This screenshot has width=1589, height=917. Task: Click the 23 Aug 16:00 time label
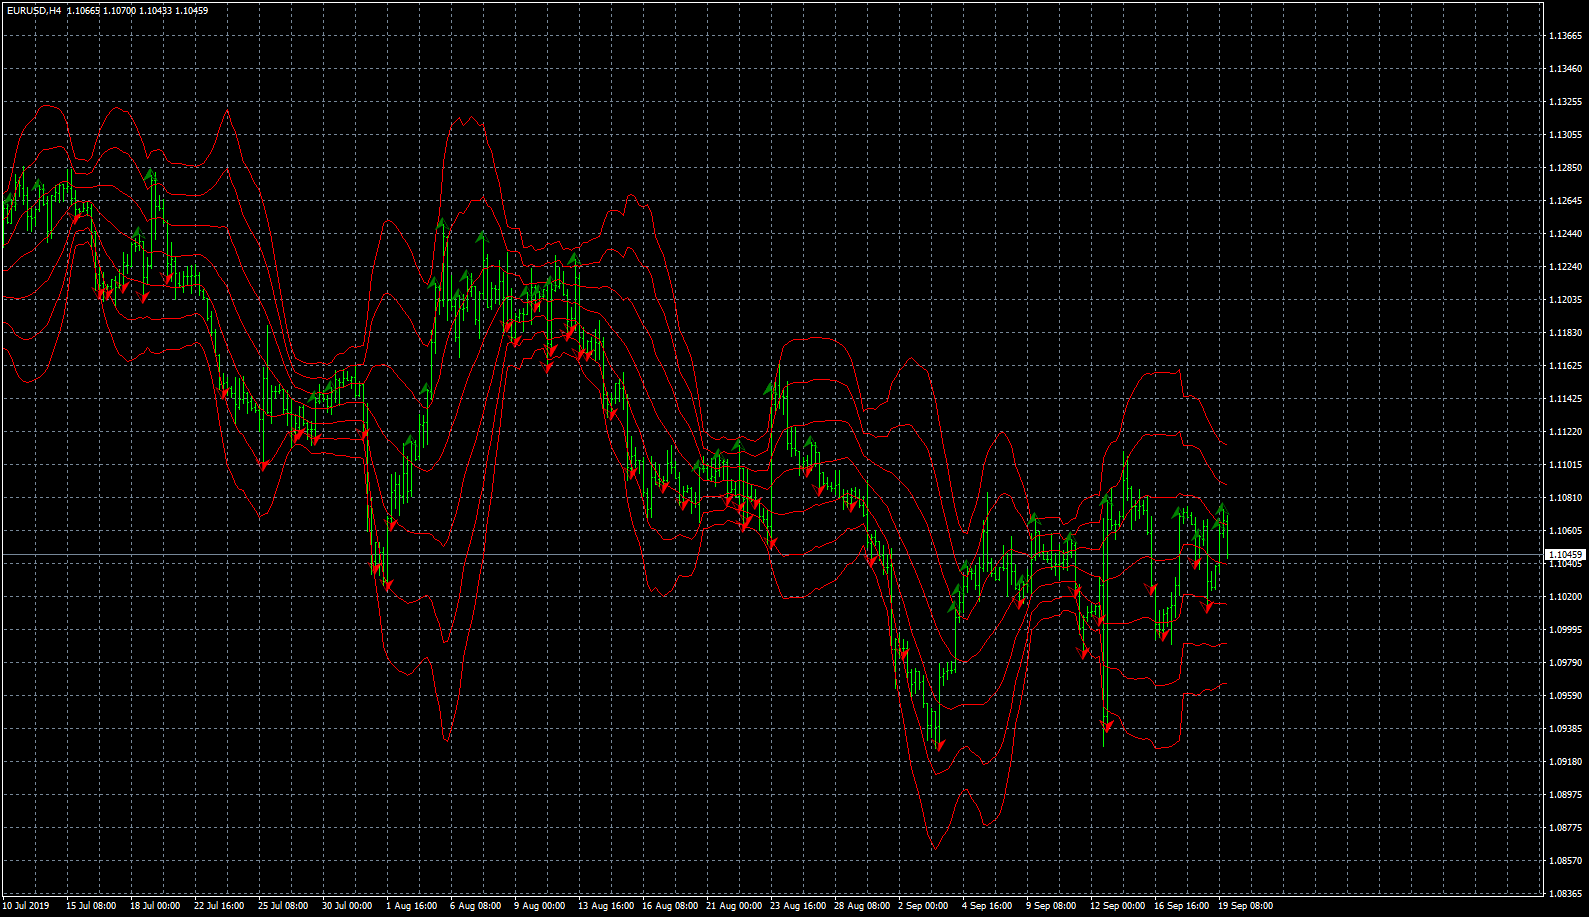(x=798, y=906)
